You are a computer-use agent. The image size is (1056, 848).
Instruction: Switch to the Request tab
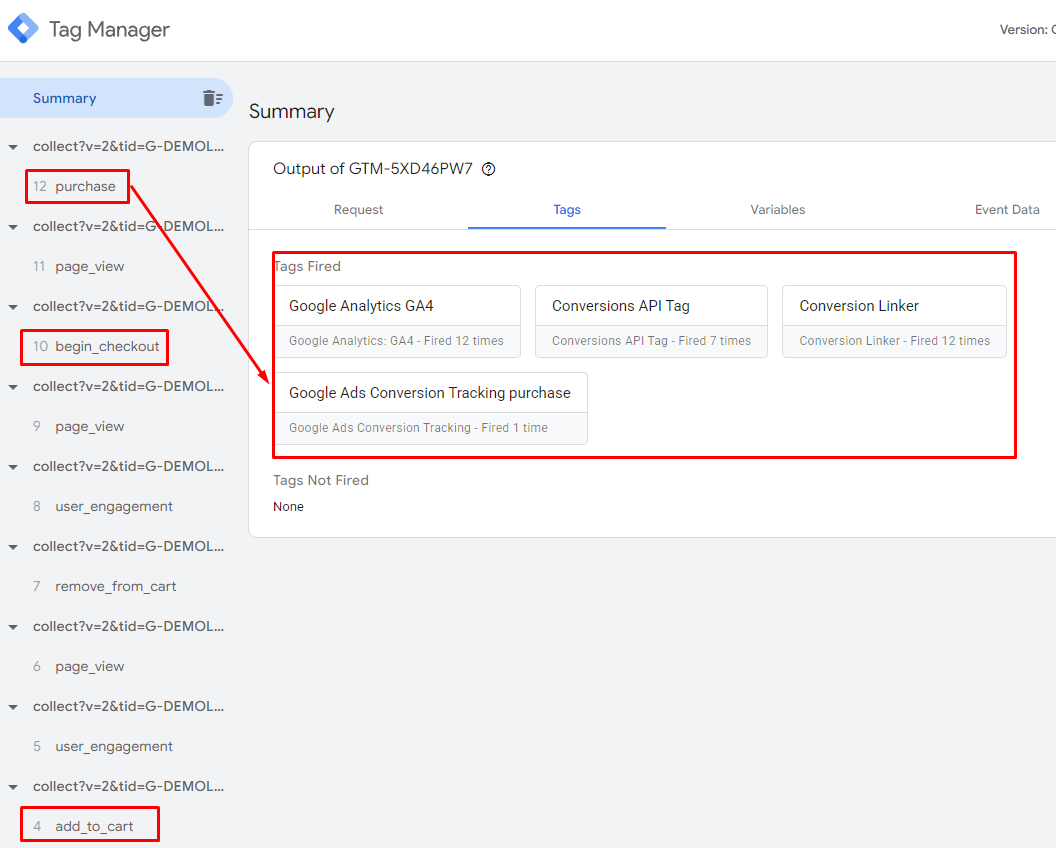coord(358,210)
